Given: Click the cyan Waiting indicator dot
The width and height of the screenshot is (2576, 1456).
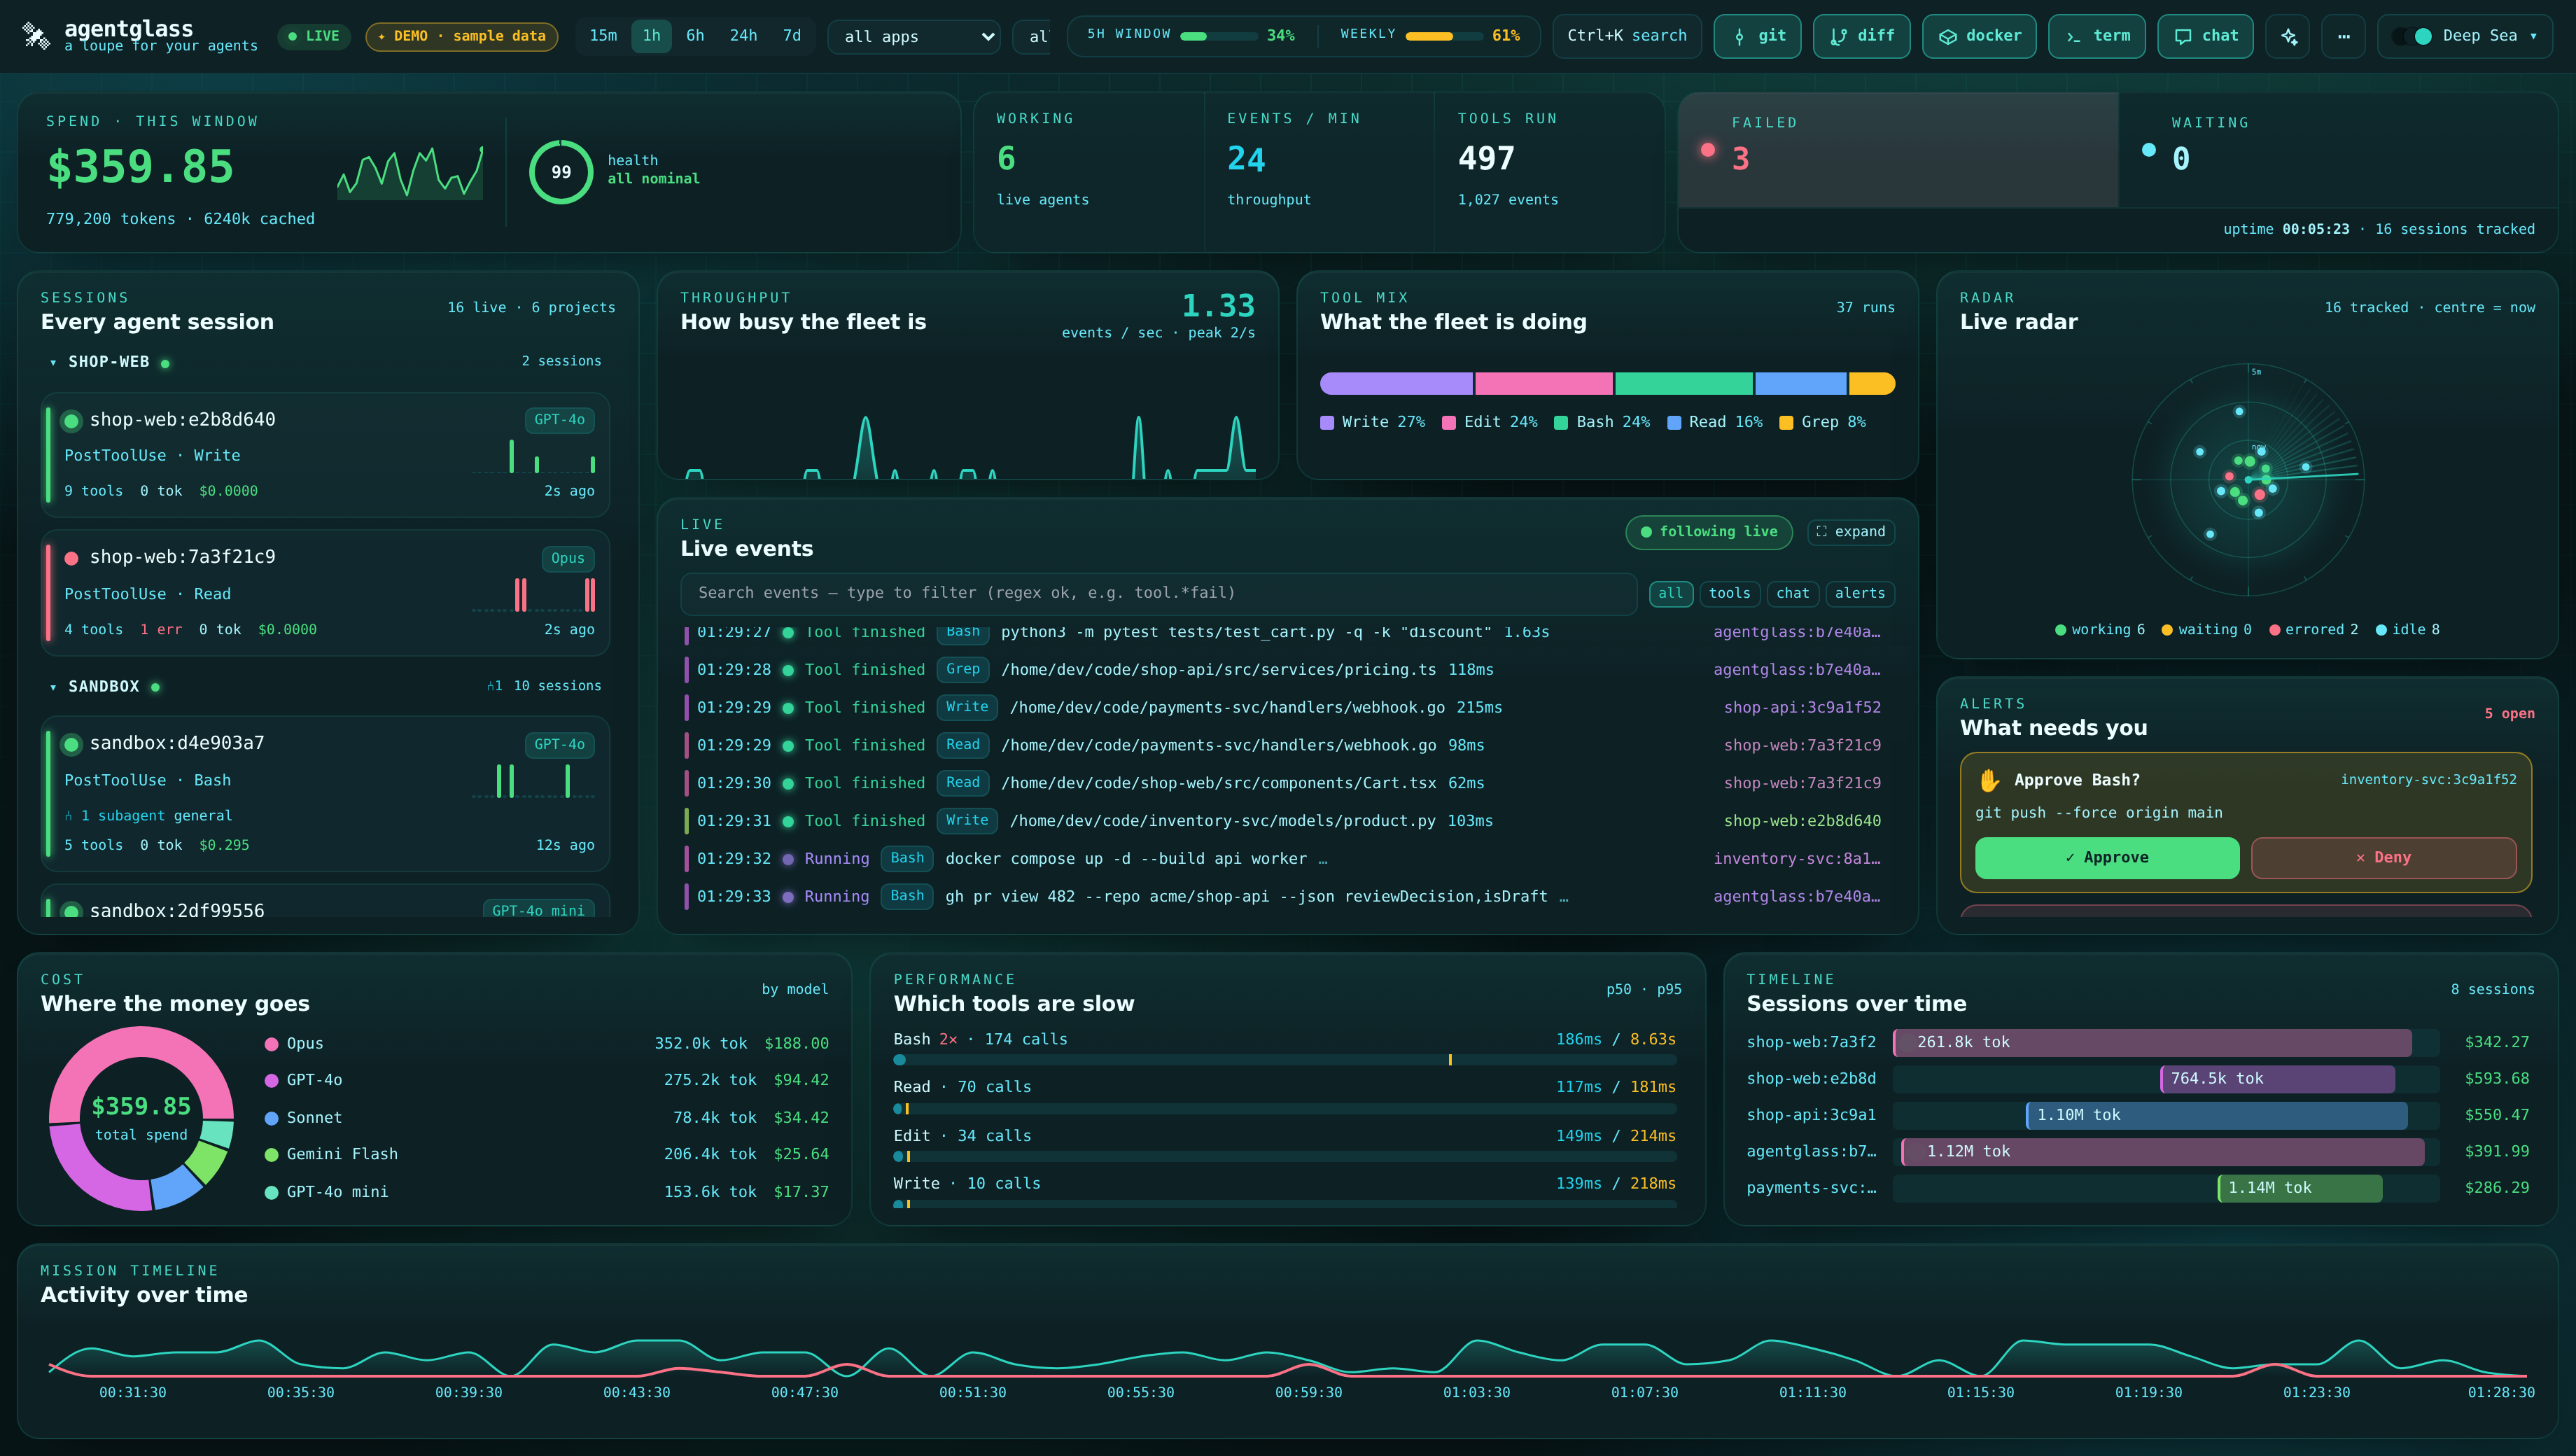Looking at the screenshot, I should coord(2148,150).
